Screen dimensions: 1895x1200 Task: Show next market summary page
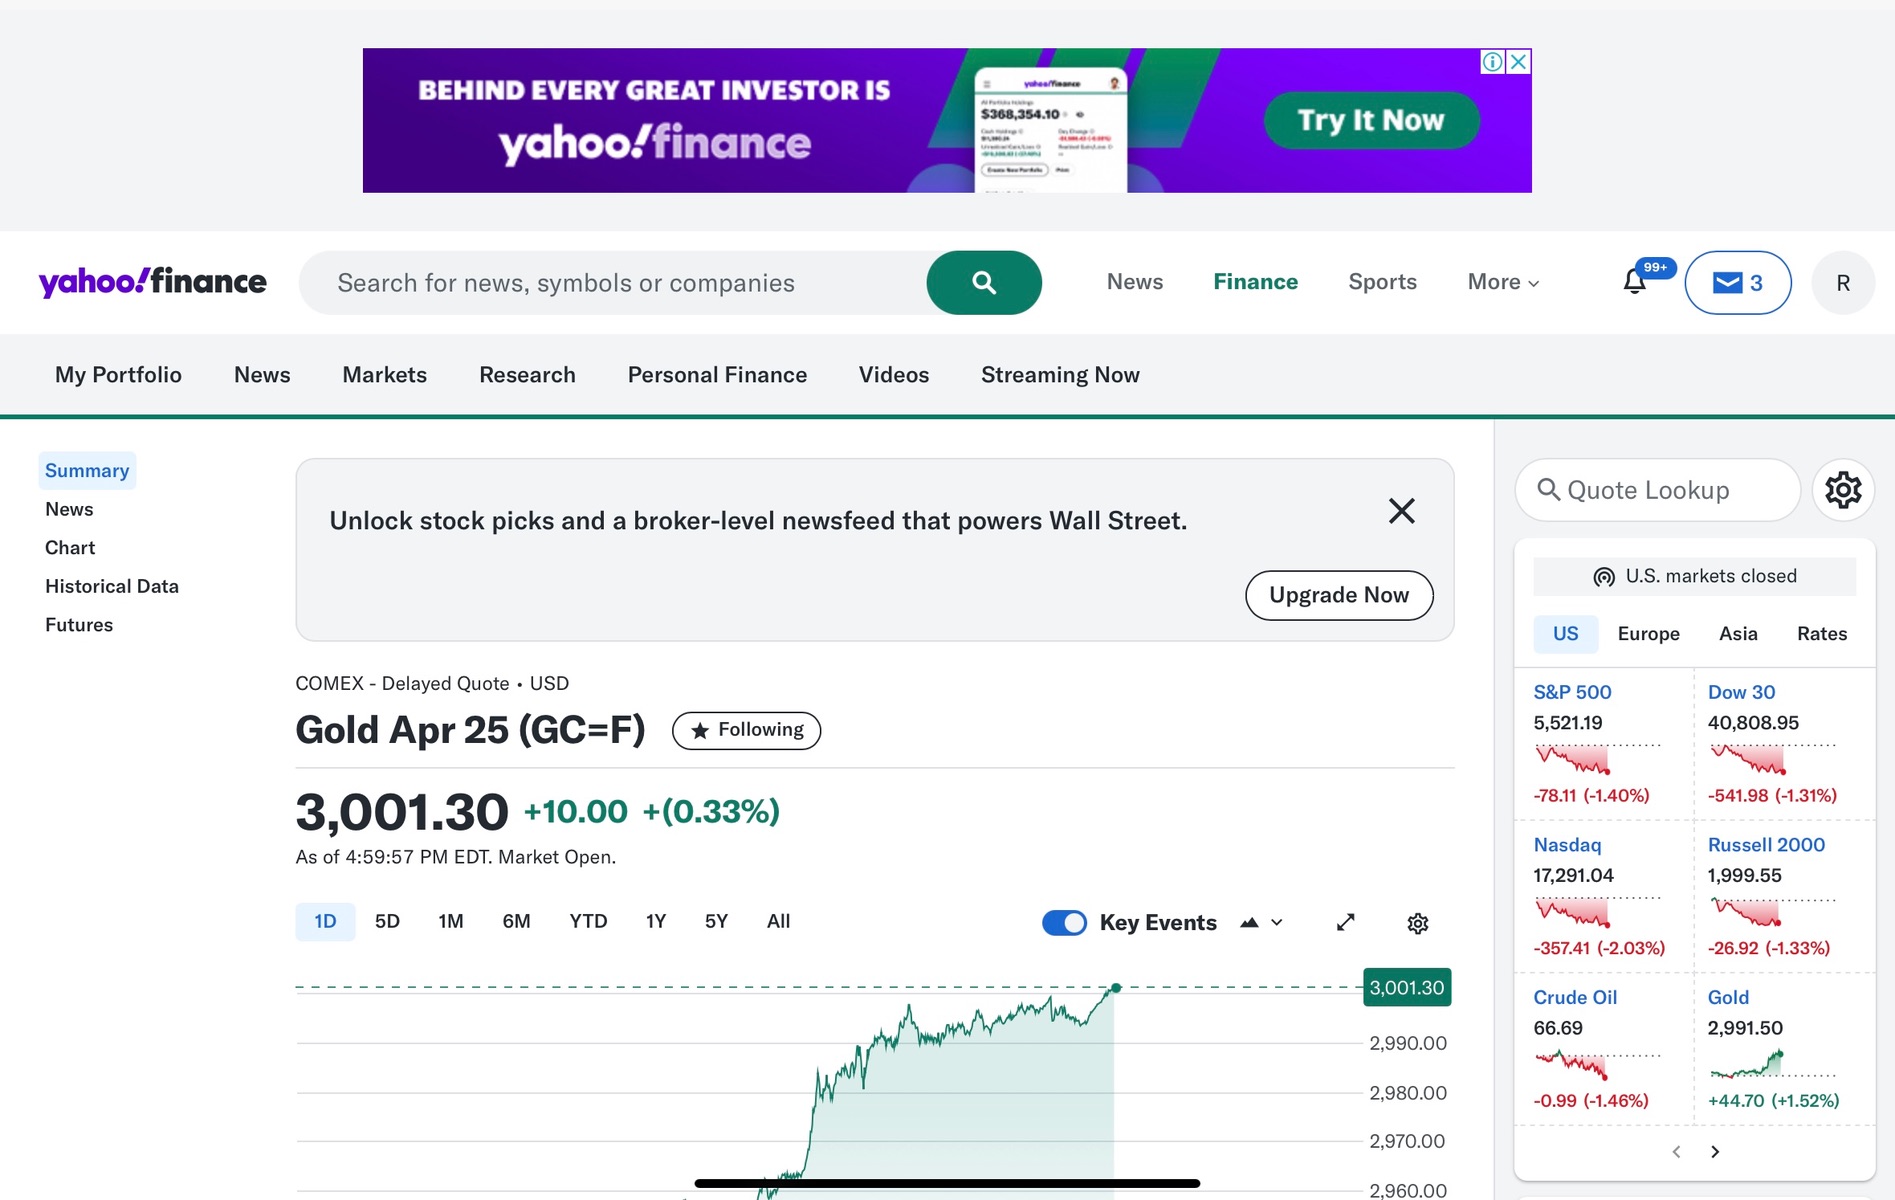(1715, 1152)
